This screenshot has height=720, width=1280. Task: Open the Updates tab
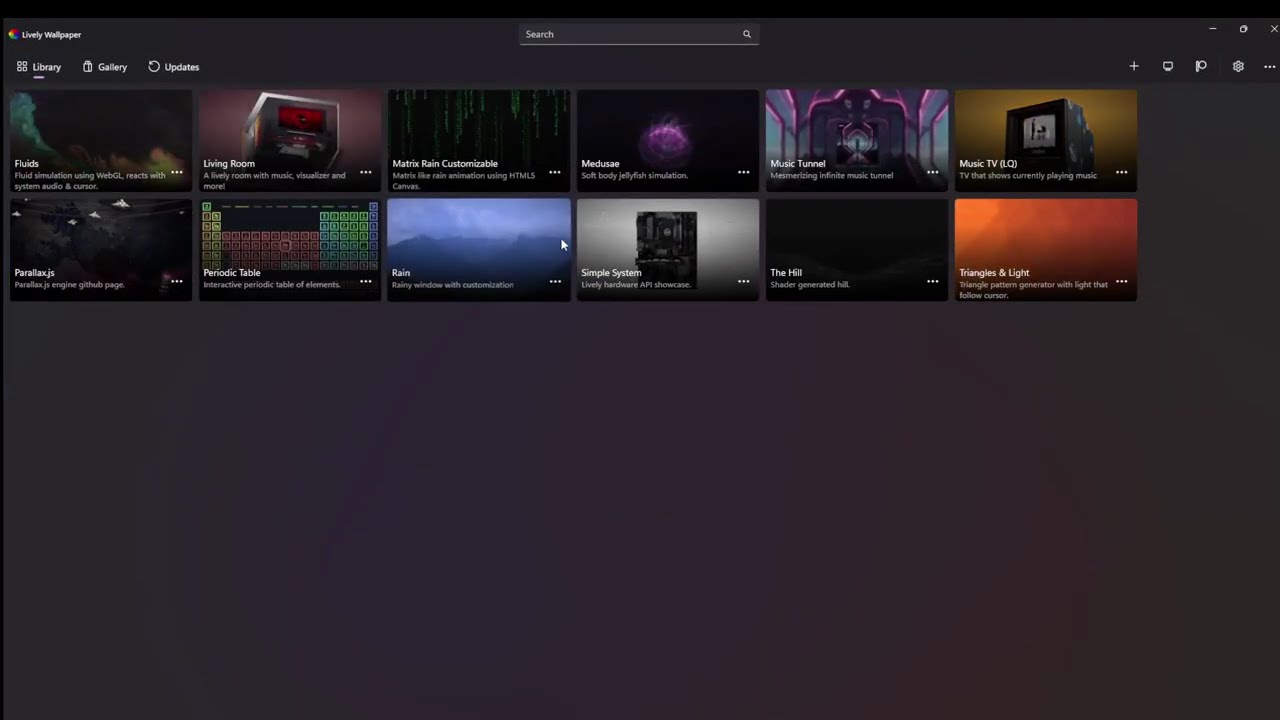tap(174, 67)
